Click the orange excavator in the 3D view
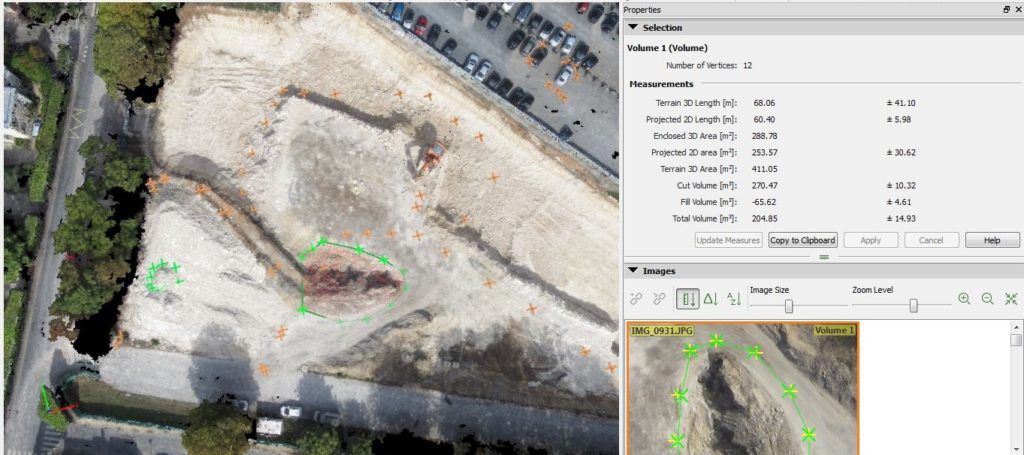Viewport: 1024px width, 455px height. pyautogui.click(x=430, y=158)
